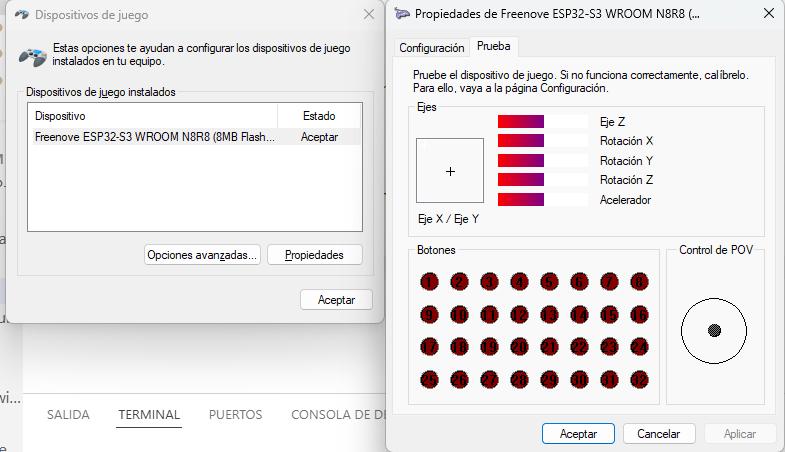Screen dimensions: 785x452
Task: Select the Freenove ESP32-S3 WROOM device row
Action: pos(196,137)
